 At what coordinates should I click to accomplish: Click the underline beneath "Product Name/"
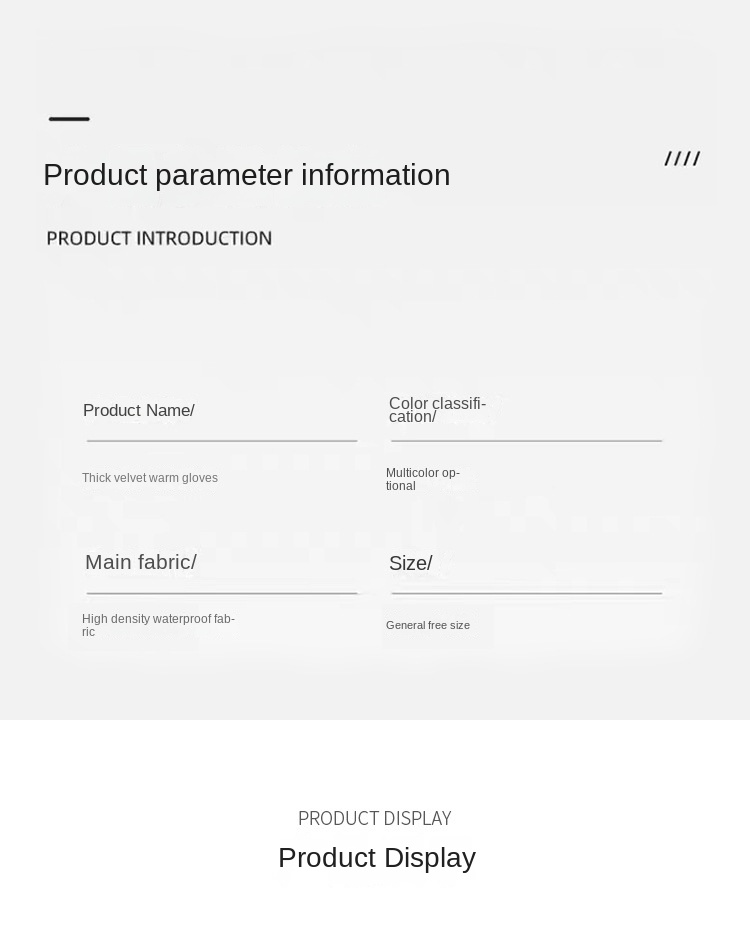(222, 440)
